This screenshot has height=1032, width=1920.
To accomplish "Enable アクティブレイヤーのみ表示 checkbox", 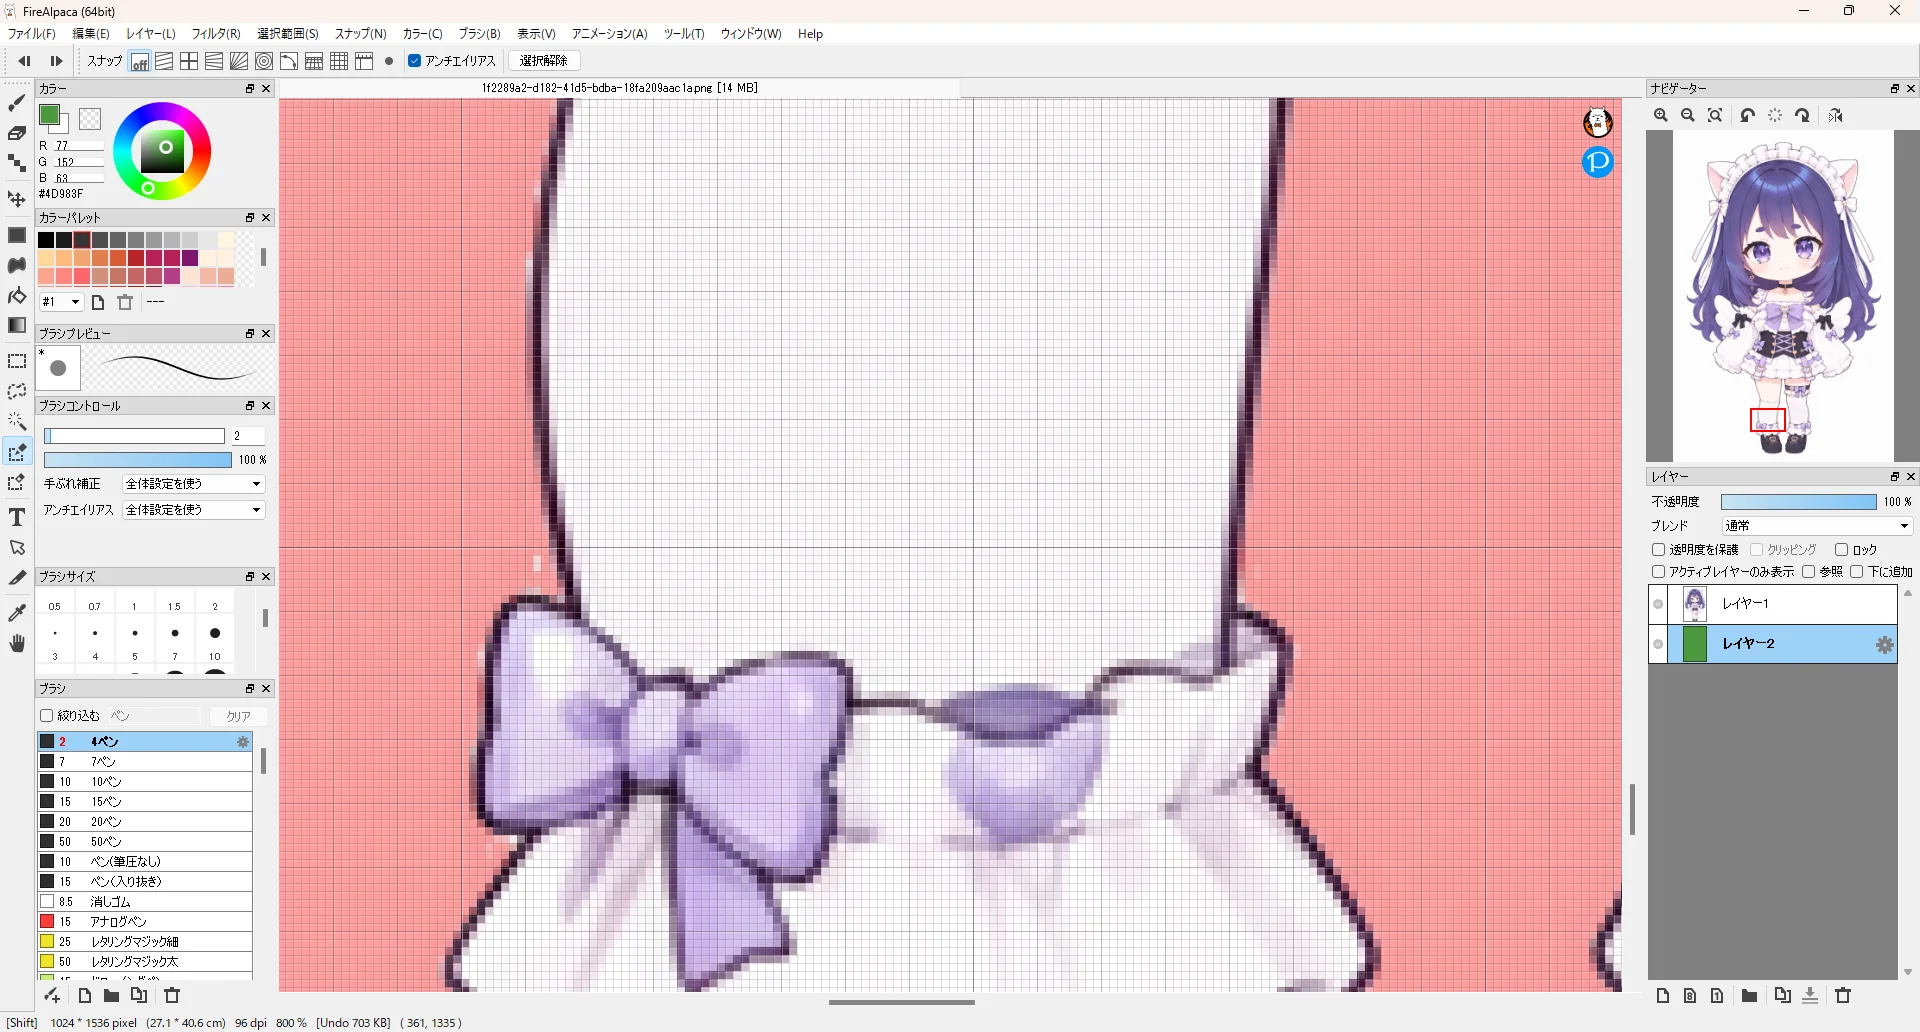I will (x=1658, y=572).
